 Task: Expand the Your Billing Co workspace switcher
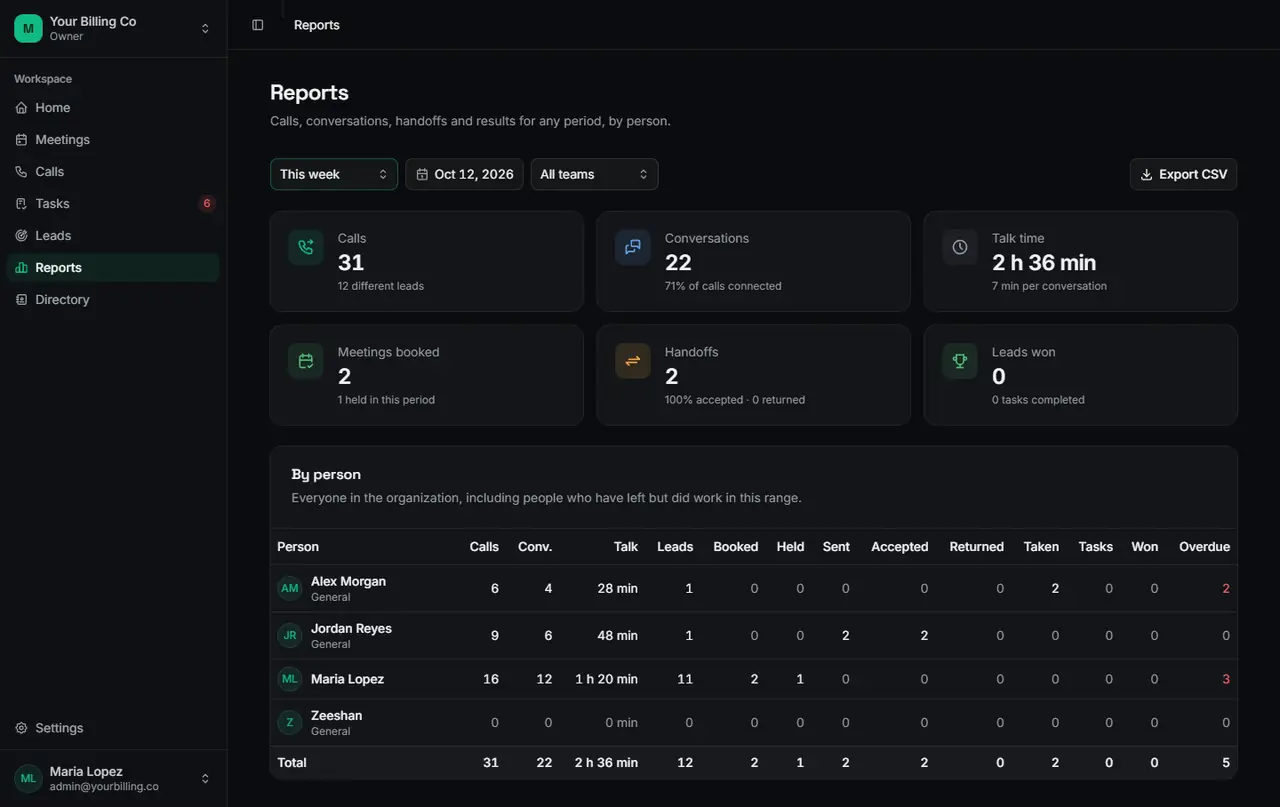click(113, 28)
